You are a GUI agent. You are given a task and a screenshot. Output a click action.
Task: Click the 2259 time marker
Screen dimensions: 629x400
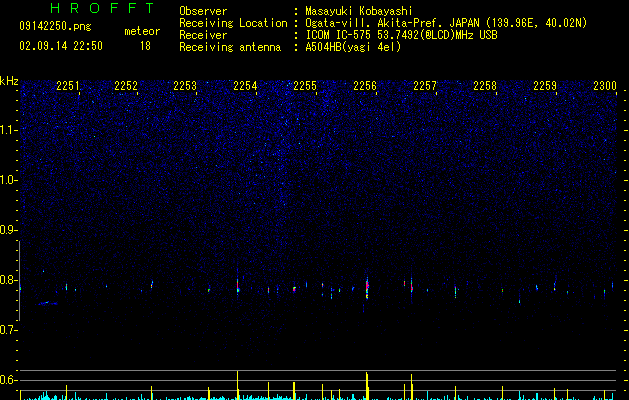[545, 86]
